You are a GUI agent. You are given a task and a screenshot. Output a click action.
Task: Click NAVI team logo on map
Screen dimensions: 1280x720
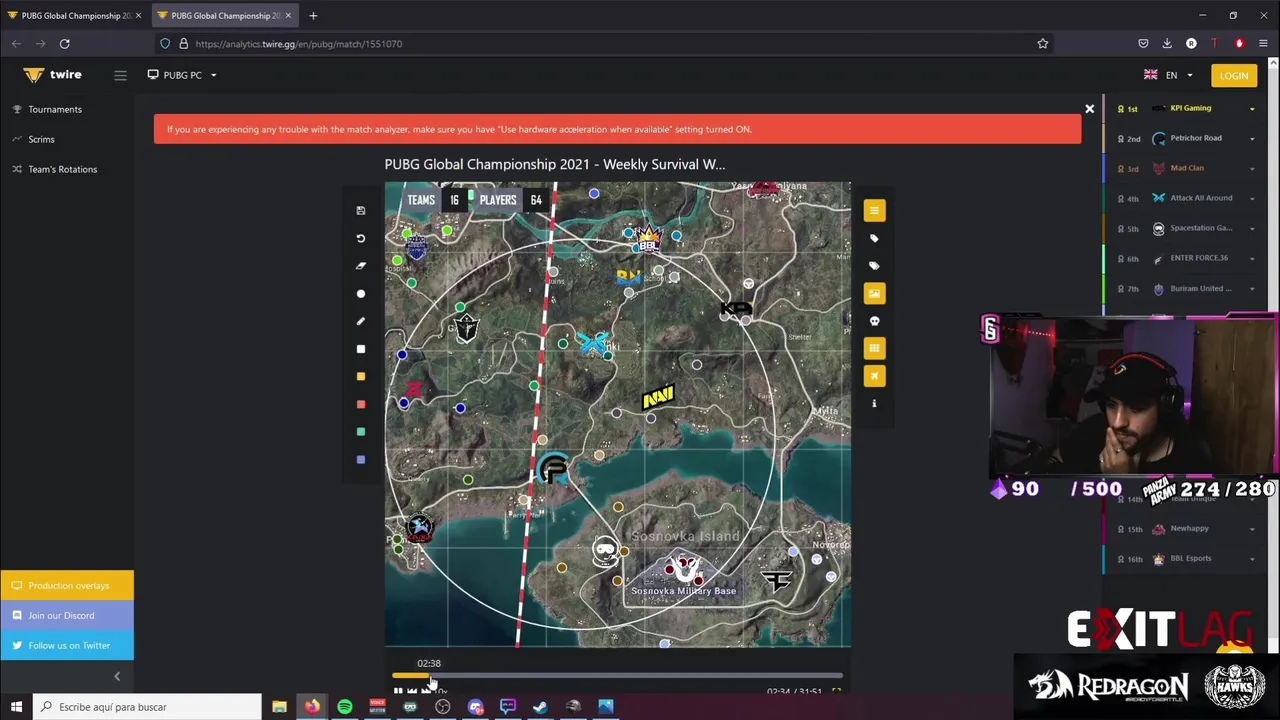tap(658, 398)
